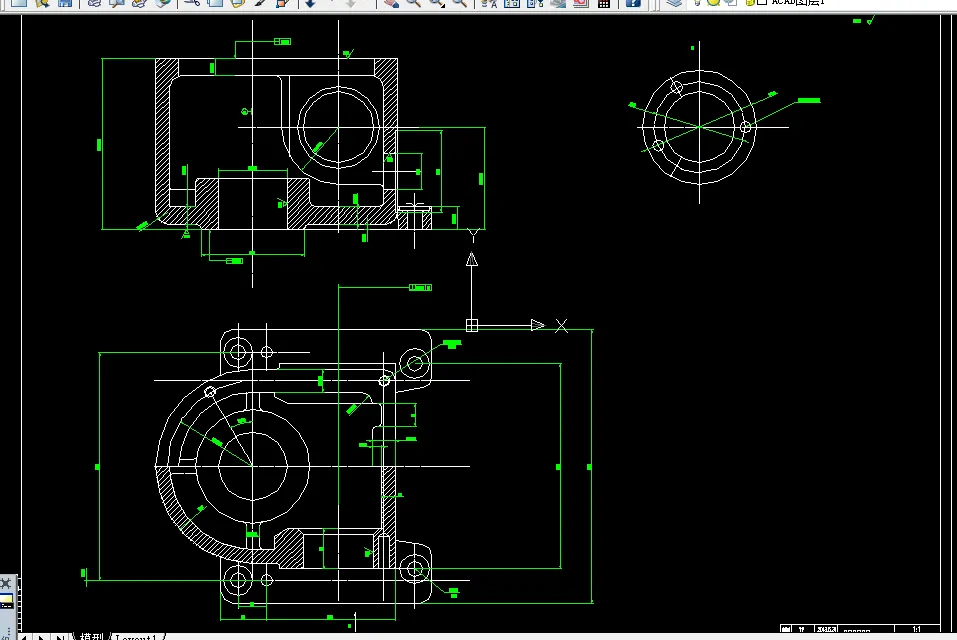Select the Zoom Window magnifier with flyout
This screenshot has height=640, width=957.
click(x=437, y=2)
